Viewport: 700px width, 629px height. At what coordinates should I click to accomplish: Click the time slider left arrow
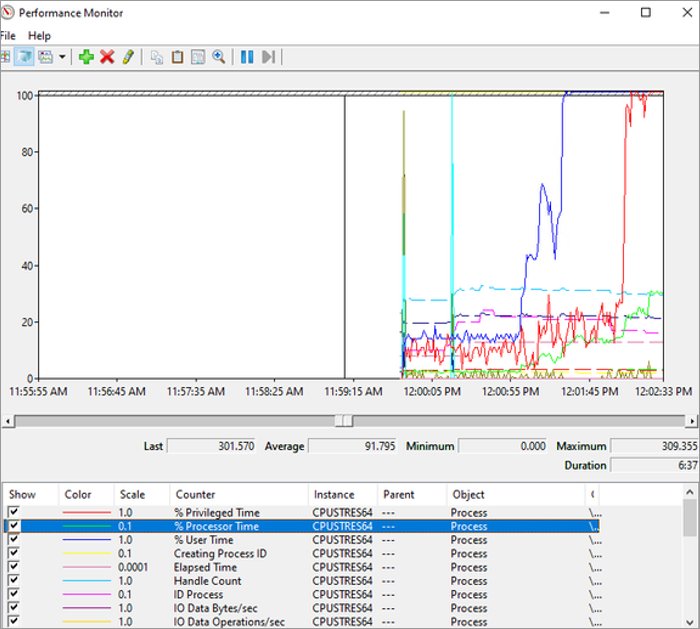8,421
